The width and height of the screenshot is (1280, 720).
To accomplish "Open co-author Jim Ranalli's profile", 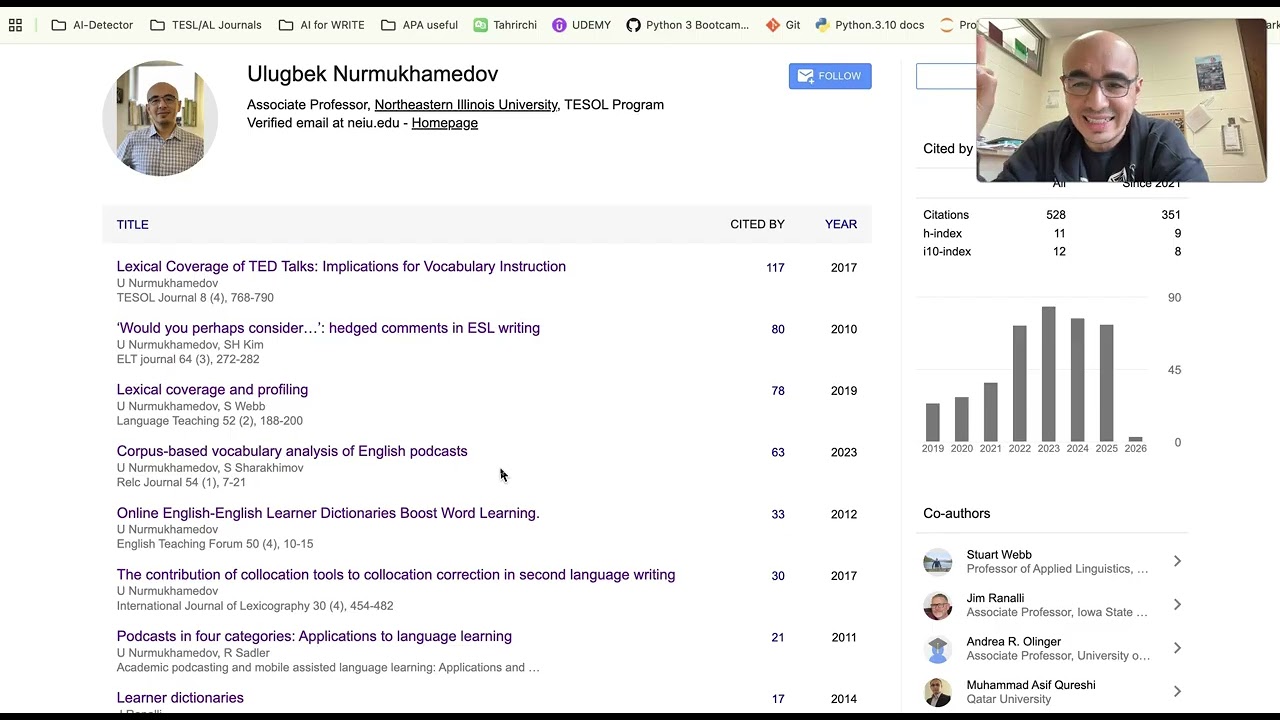I will tap(995, 598).
